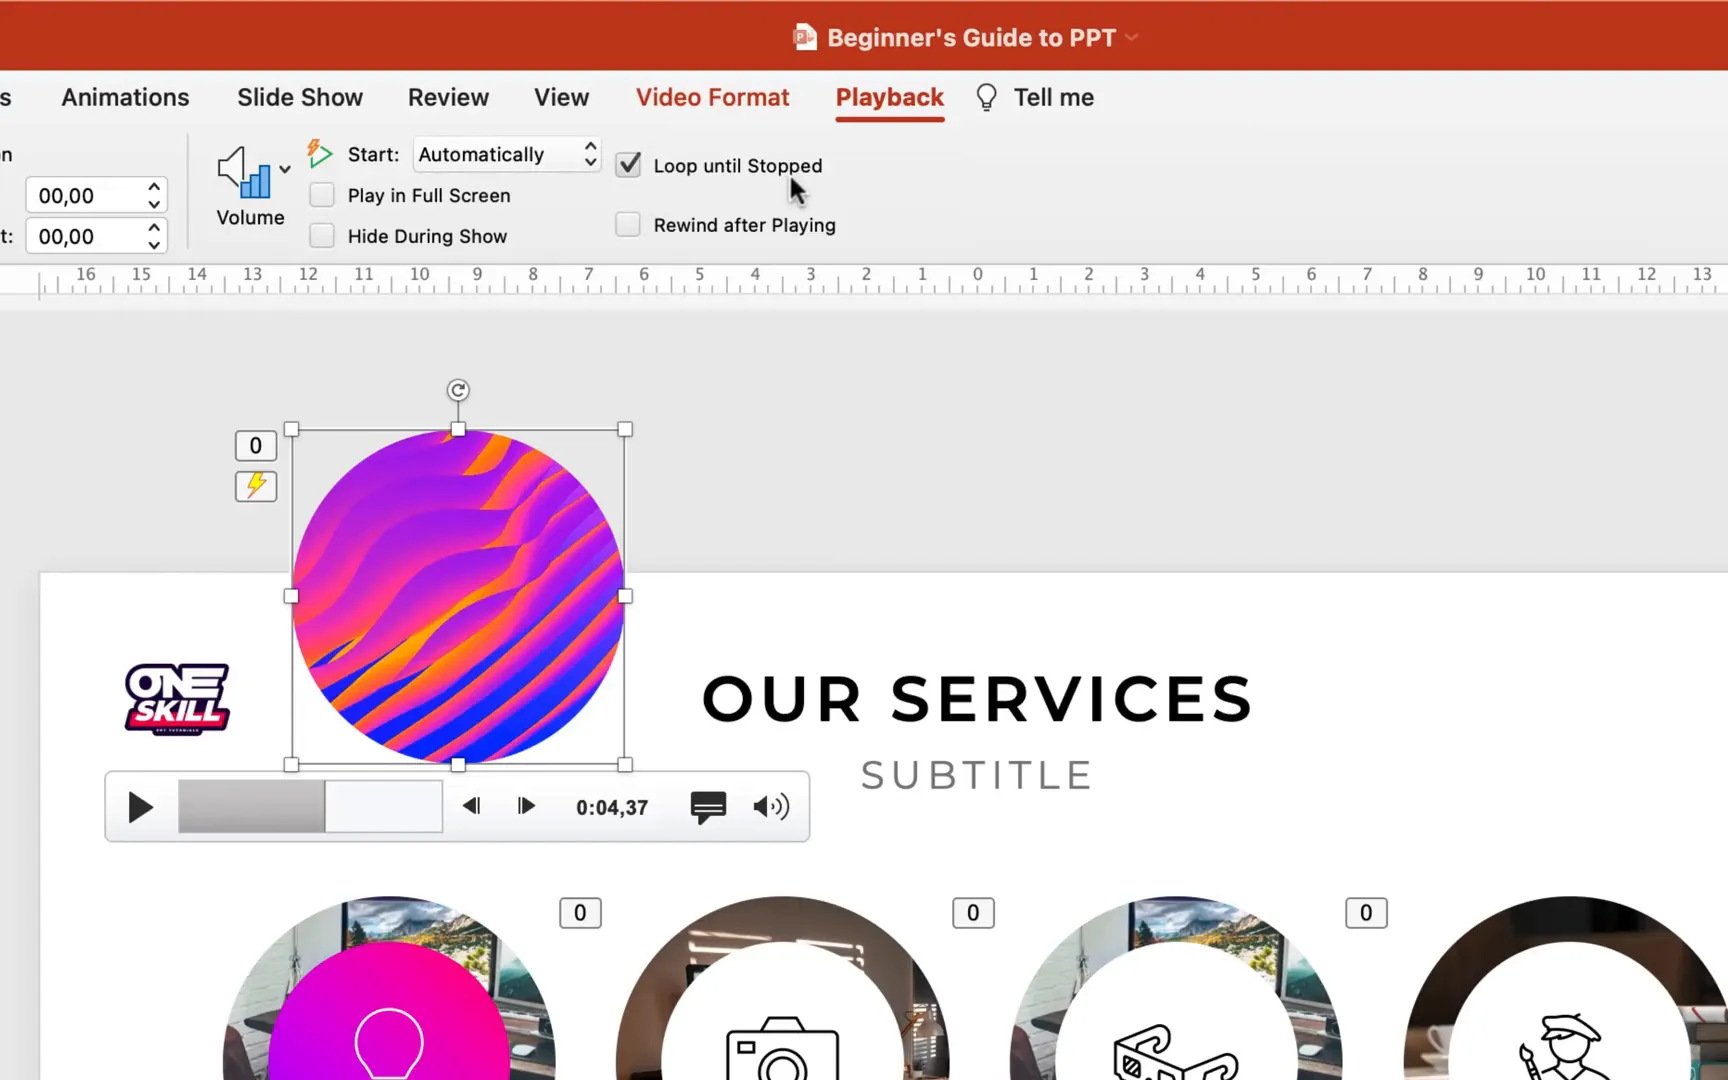Screen dimensions: 1728x1080
Task: Open the View tab
Action: pos(561,97)
